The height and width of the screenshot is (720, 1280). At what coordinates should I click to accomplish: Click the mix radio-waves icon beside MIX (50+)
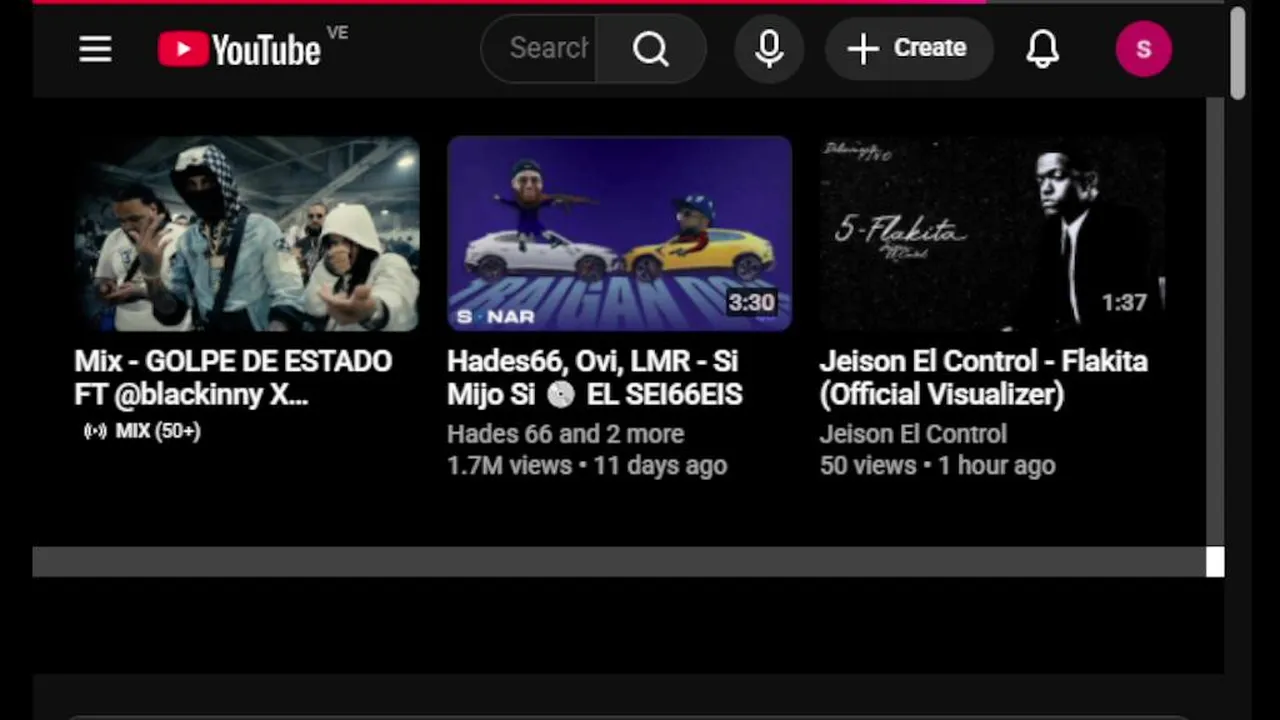pyautogui.click(x=95, y=431)
